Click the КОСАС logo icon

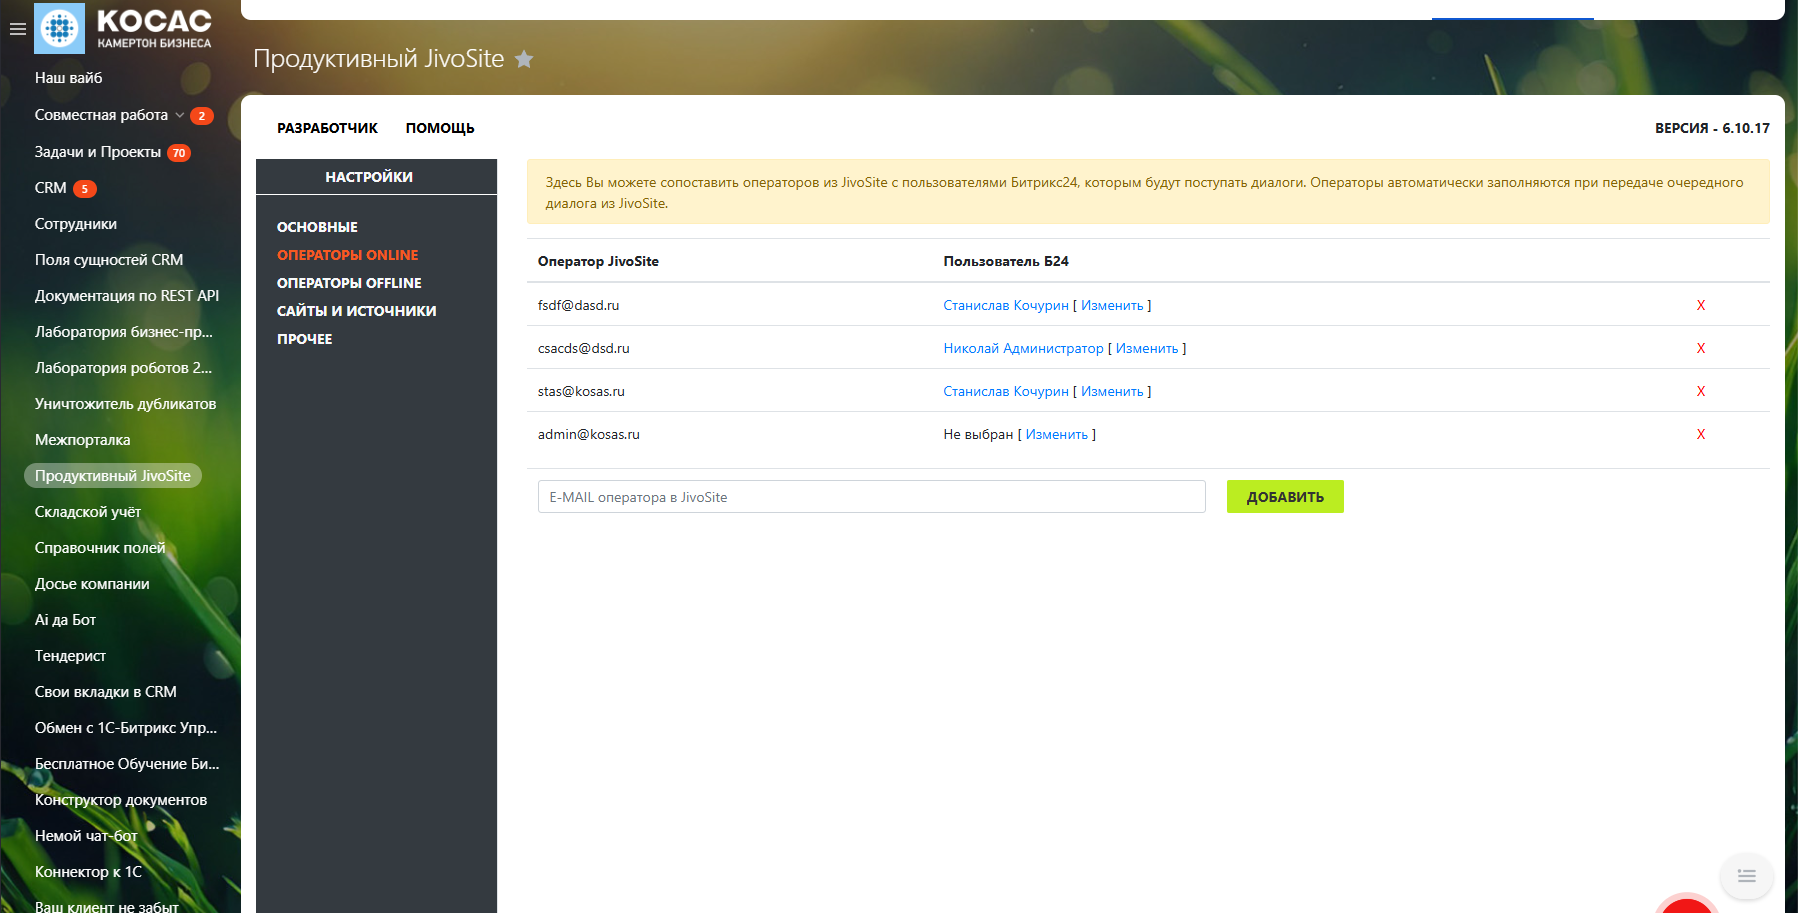[x=59, y=28]
